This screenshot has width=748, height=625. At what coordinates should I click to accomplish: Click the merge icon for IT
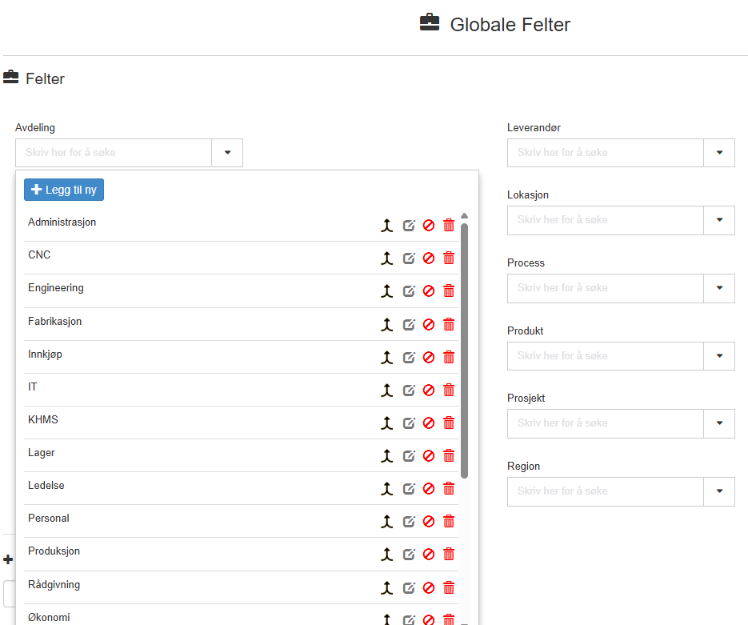click(x=387, y=390)
